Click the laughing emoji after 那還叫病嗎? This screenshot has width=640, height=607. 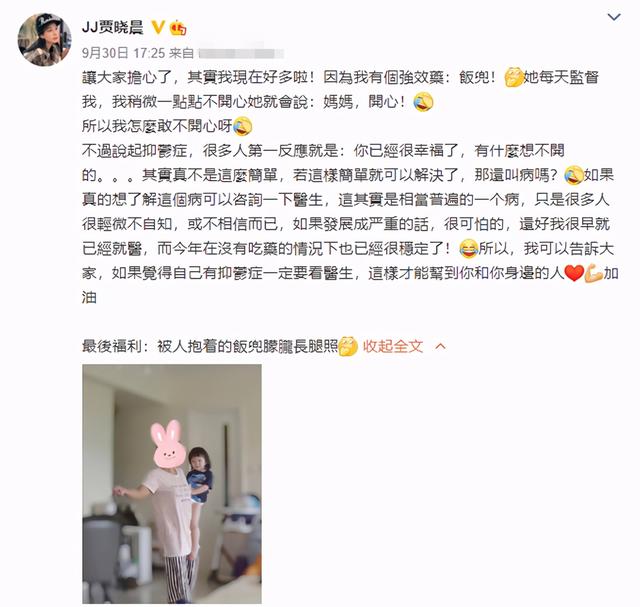(x=573, y=175)
